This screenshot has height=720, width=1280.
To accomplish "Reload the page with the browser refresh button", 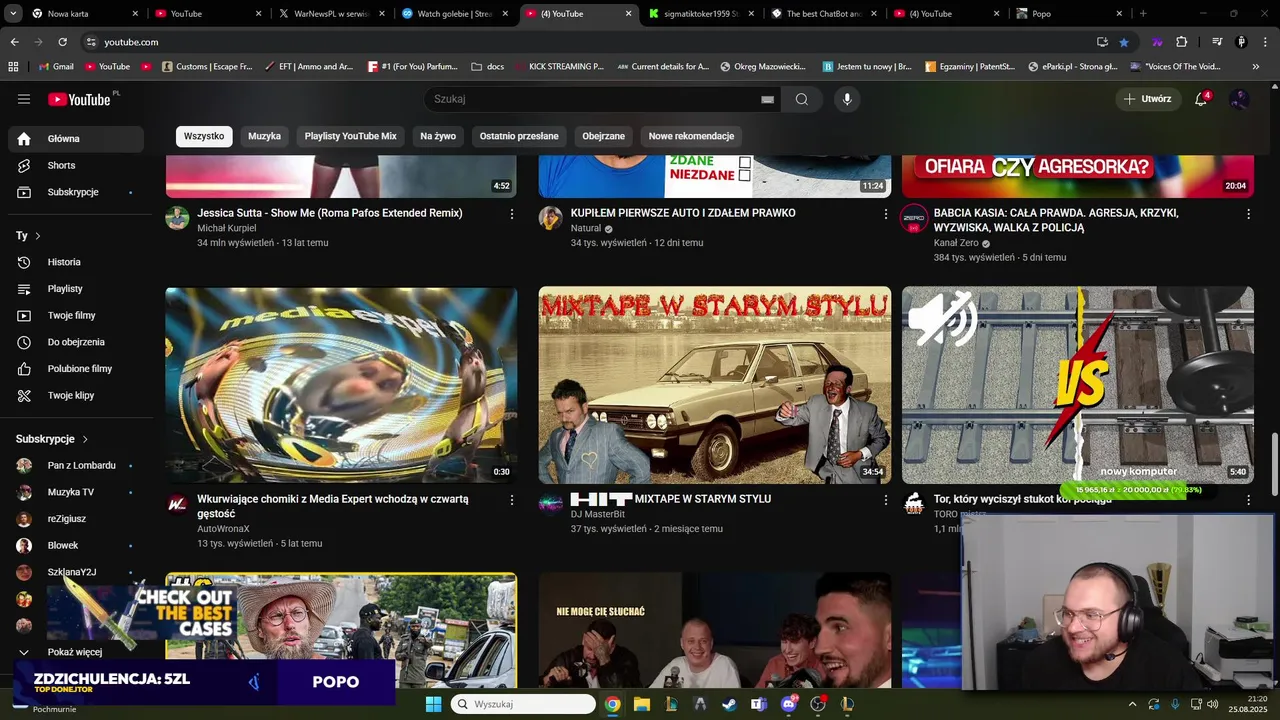I will pos(62,42).
